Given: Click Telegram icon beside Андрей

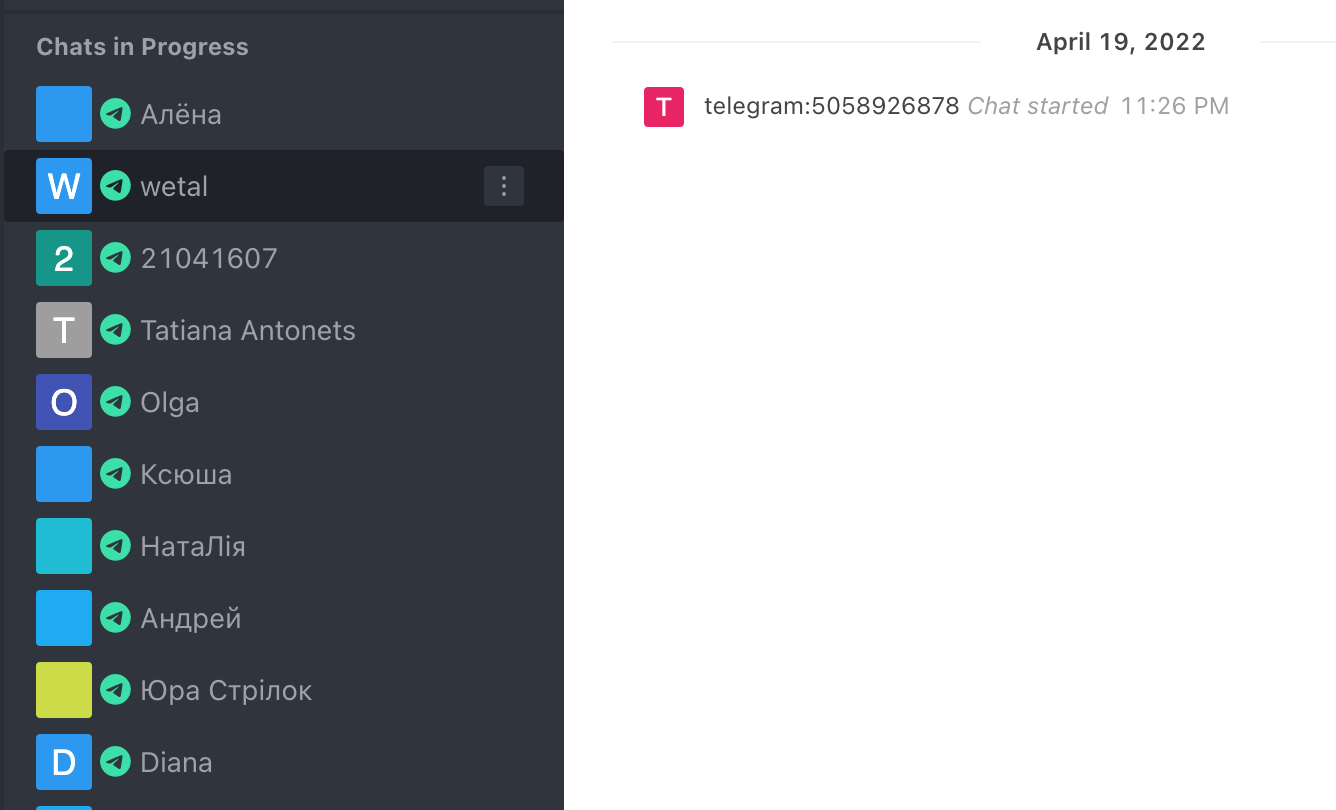Looking at the screenshot, I should point(116,618).
